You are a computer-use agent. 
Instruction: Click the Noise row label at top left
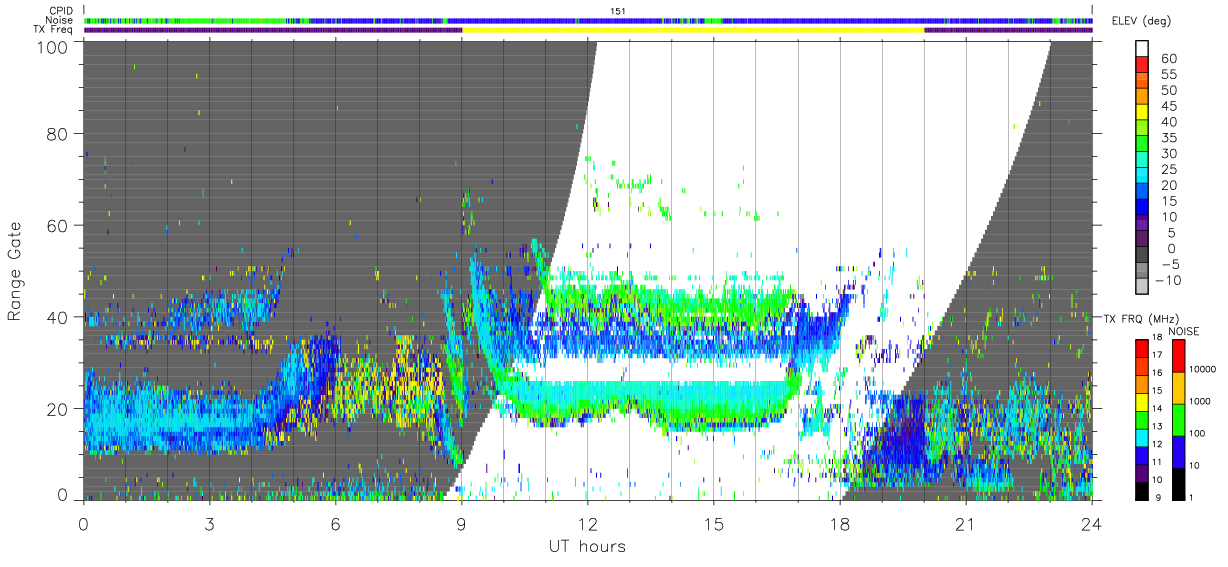click(61, 20)
